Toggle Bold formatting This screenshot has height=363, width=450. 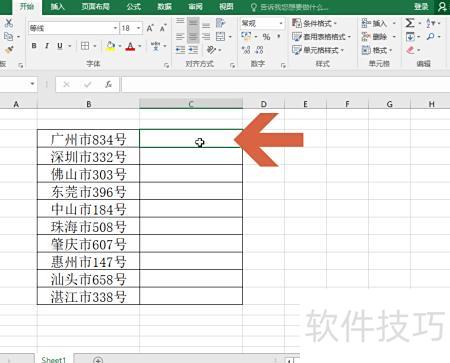(x=34, y=46)
